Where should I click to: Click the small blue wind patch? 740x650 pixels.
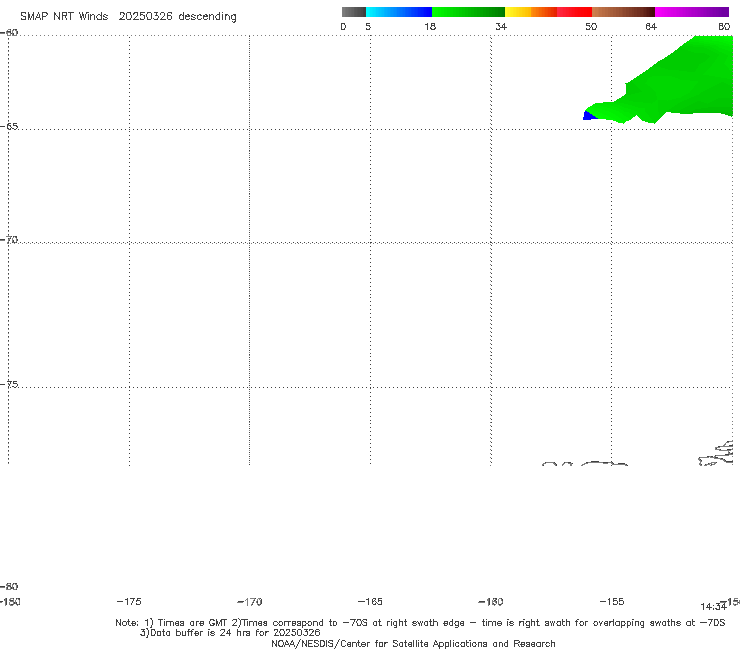click(x=589, y=116)
